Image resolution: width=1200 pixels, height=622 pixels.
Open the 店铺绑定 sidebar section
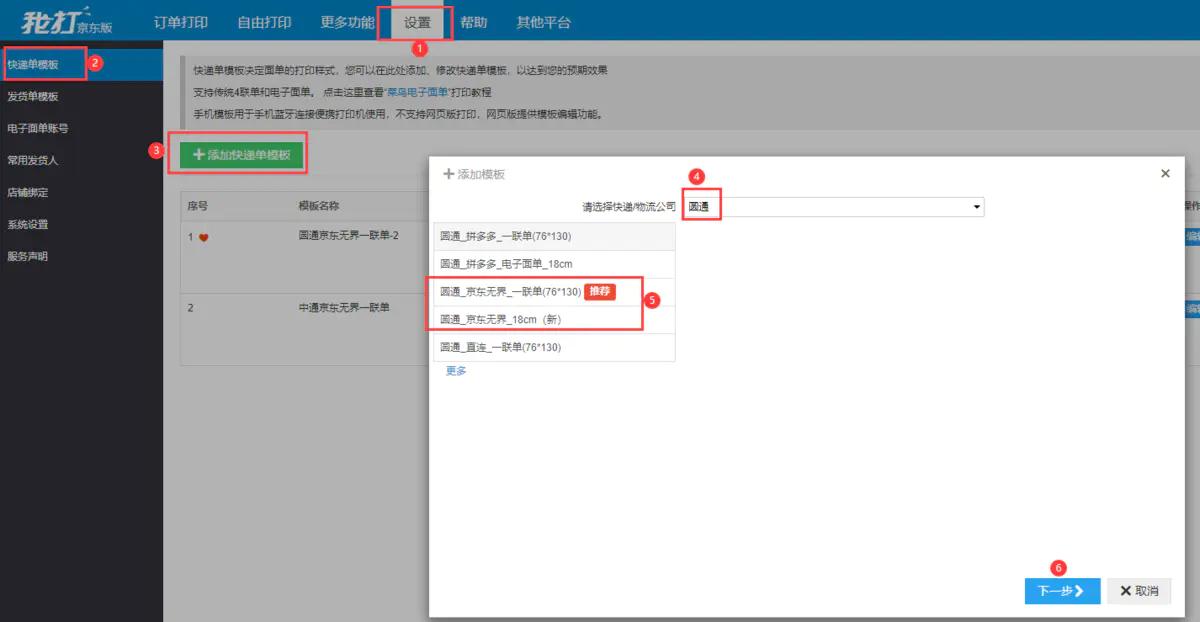click(x=38, y=192)
